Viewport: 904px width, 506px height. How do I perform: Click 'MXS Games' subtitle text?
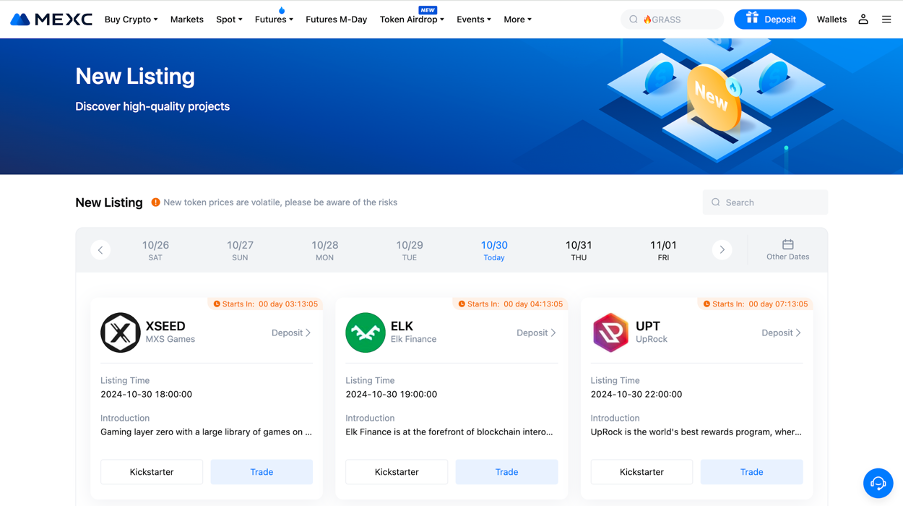coord(170,339)
